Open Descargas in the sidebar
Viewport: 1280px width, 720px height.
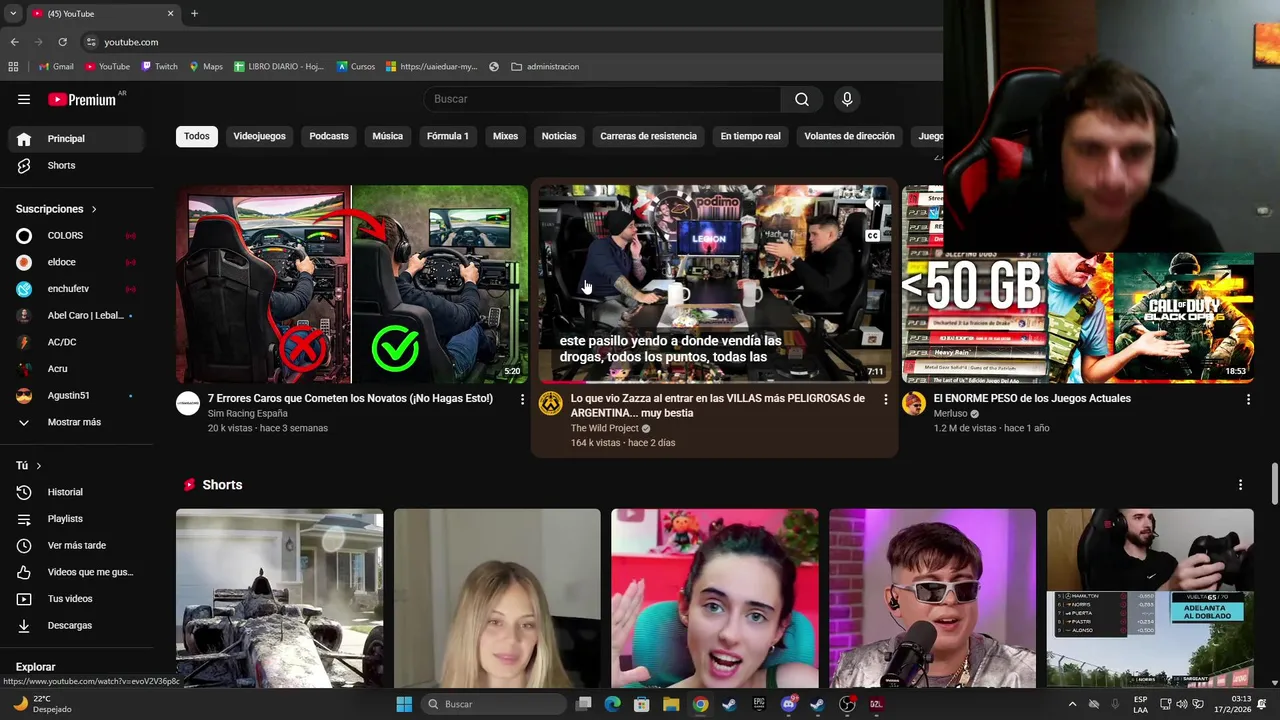[x=77, y=625]
